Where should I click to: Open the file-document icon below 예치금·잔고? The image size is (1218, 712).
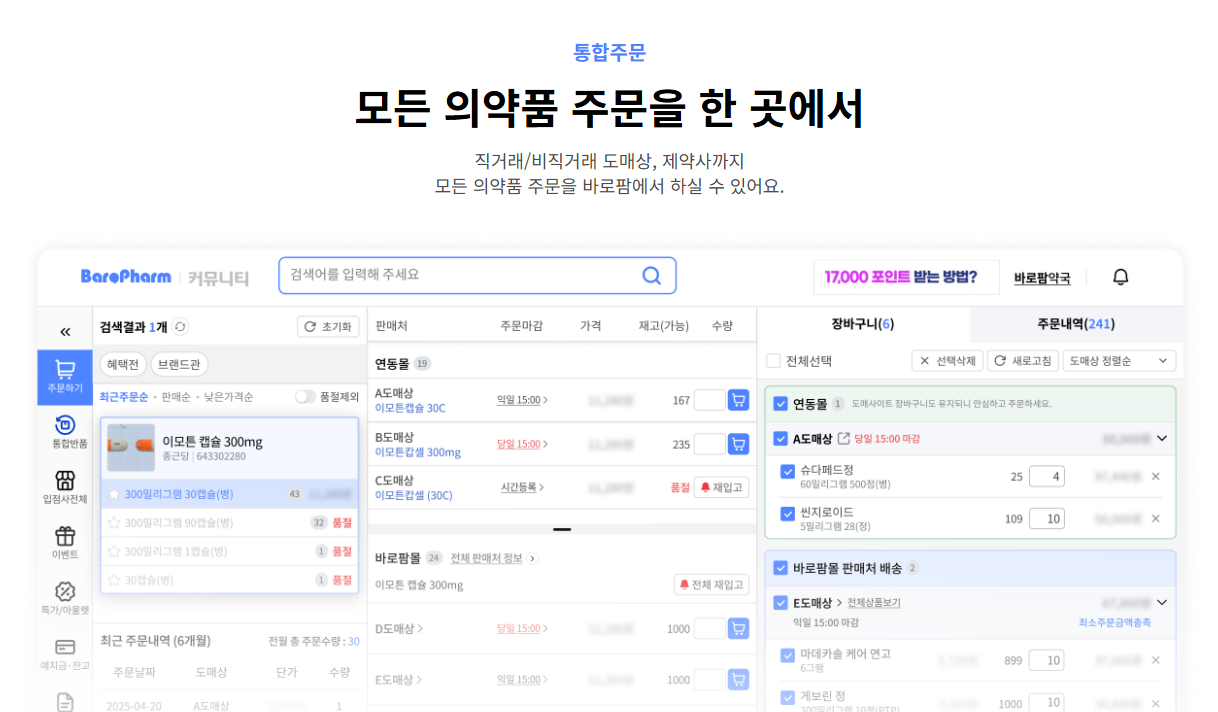66,701
